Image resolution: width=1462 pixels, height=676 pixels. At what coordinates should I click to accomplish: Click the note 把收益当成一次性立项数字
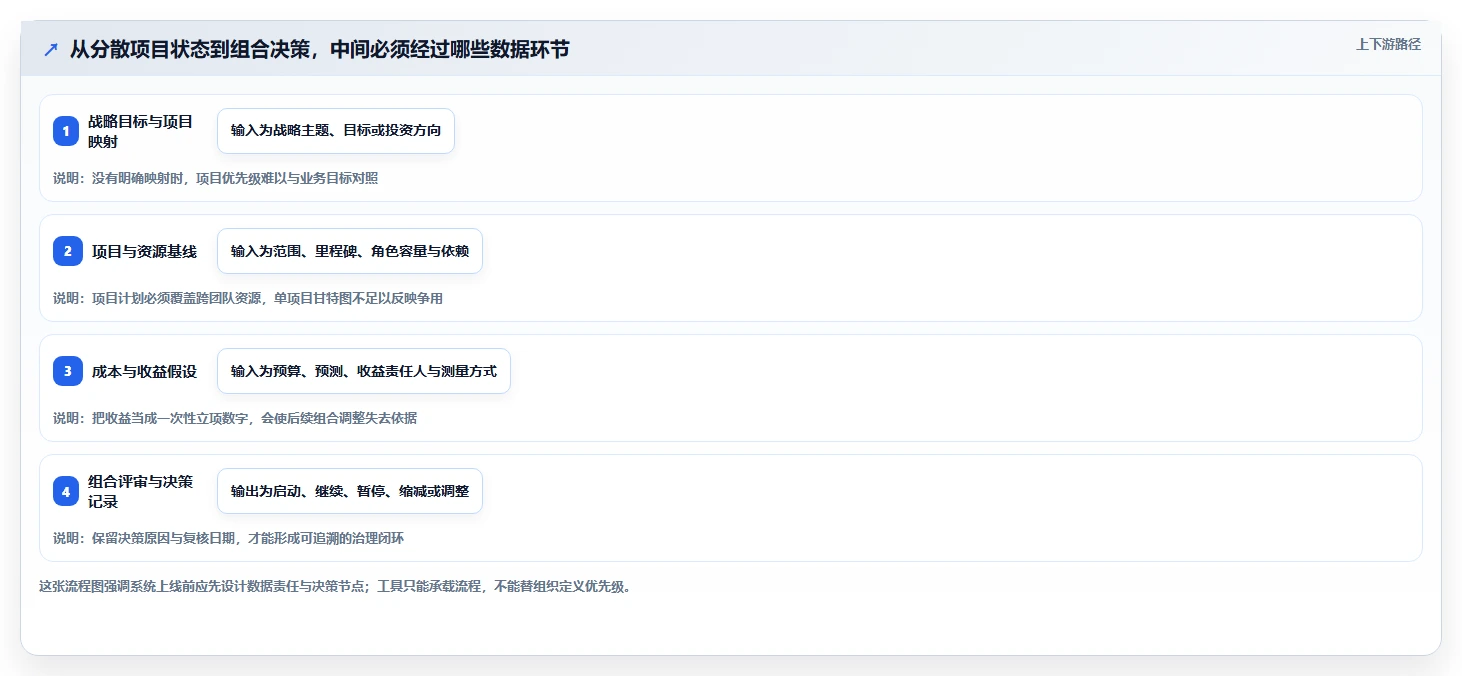235,418
